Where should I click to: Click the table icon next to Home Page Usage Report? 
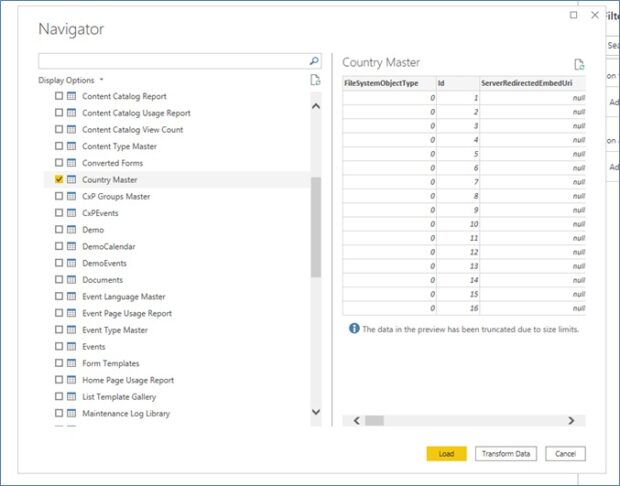[x=72, y=380]
